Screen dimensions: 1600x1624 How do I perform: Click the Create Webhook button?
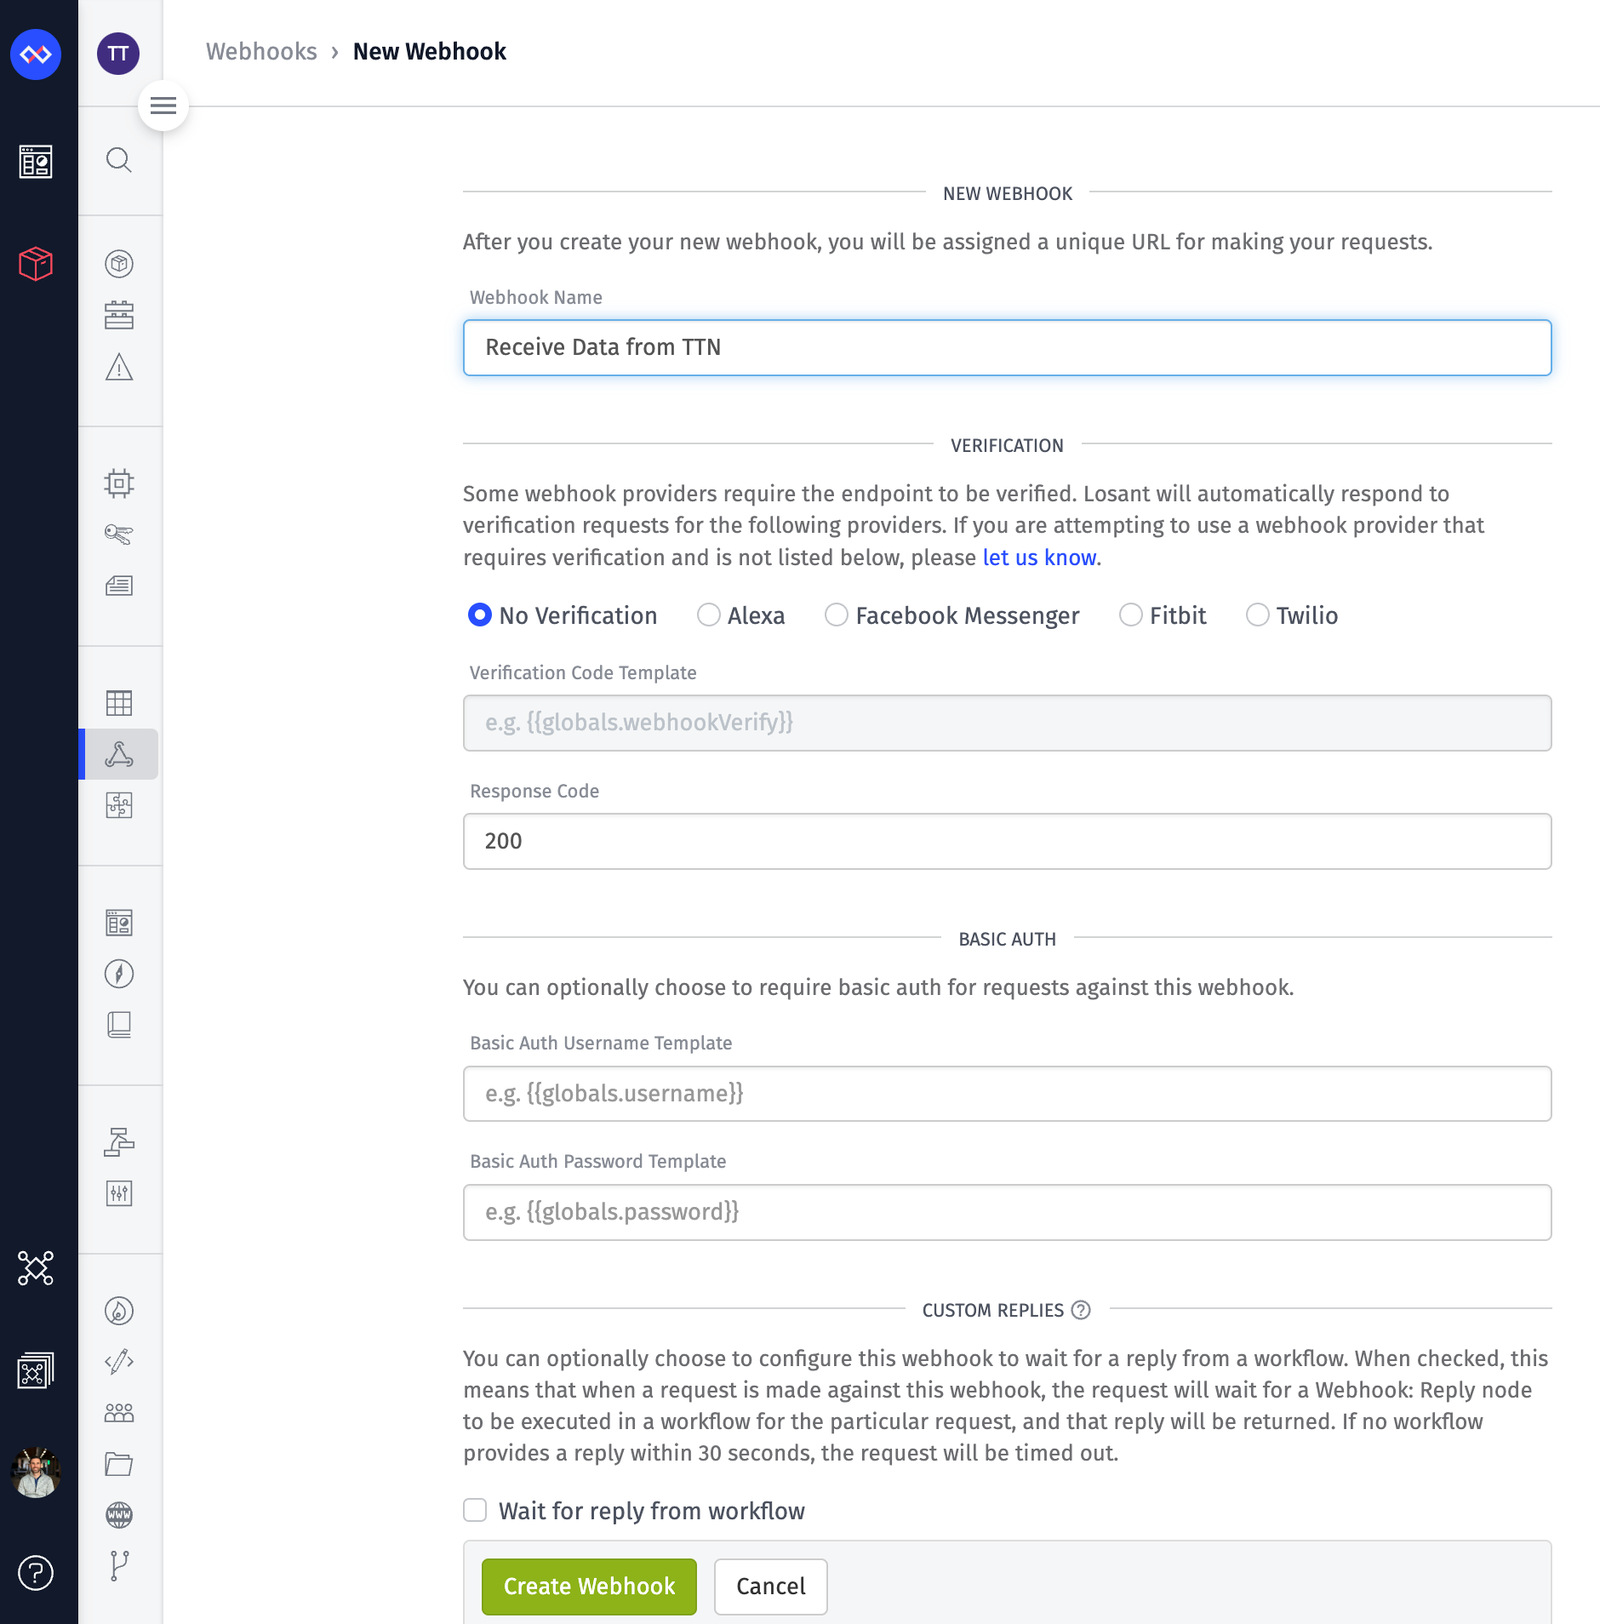(588, 1586)
